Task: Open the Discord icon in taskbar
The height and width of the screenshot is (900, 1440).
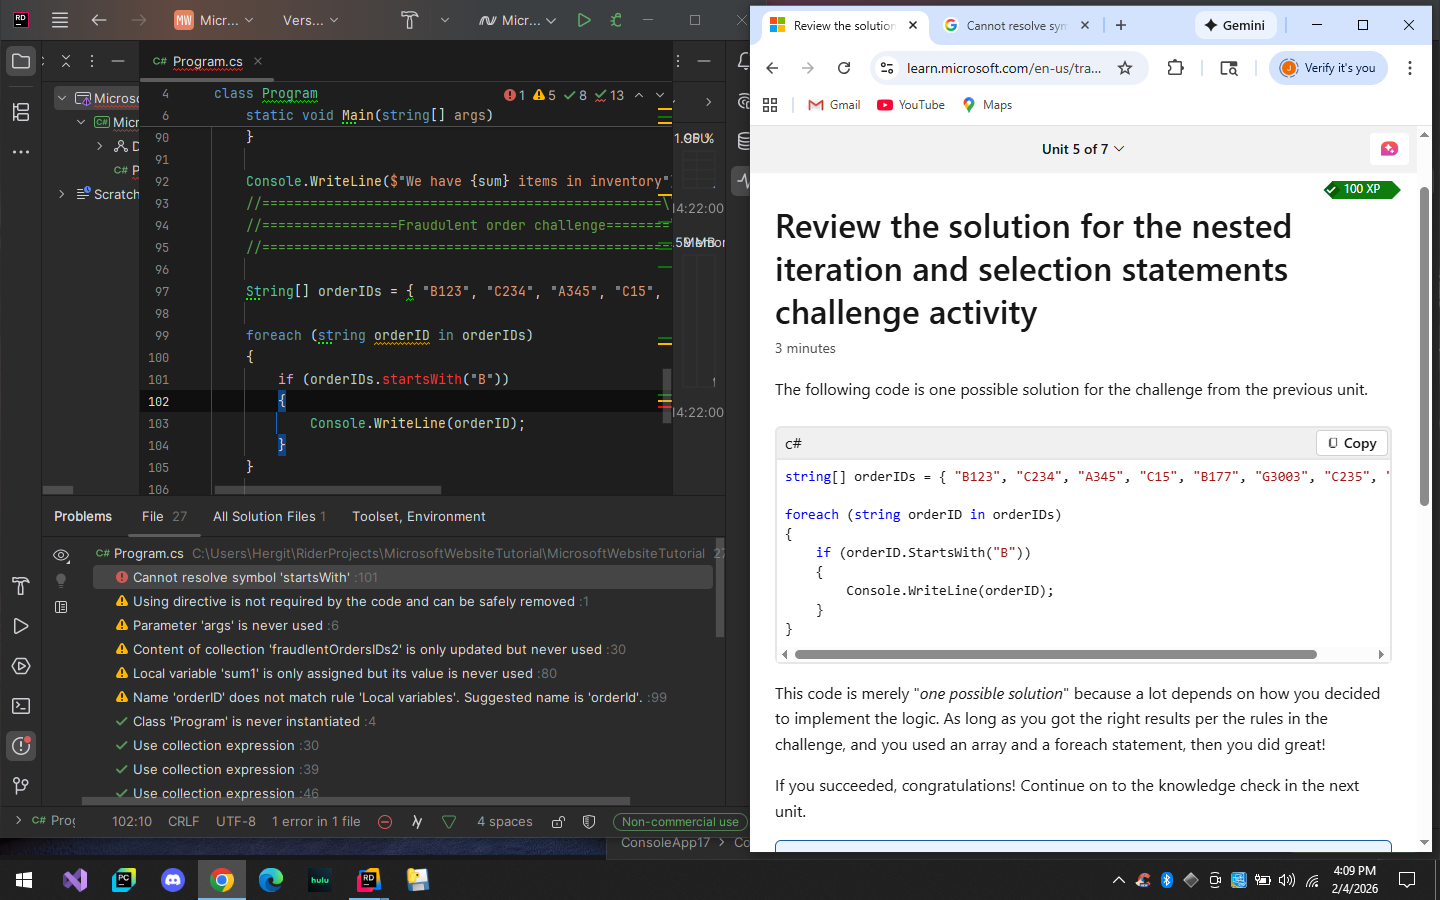Action: (173, 880)
